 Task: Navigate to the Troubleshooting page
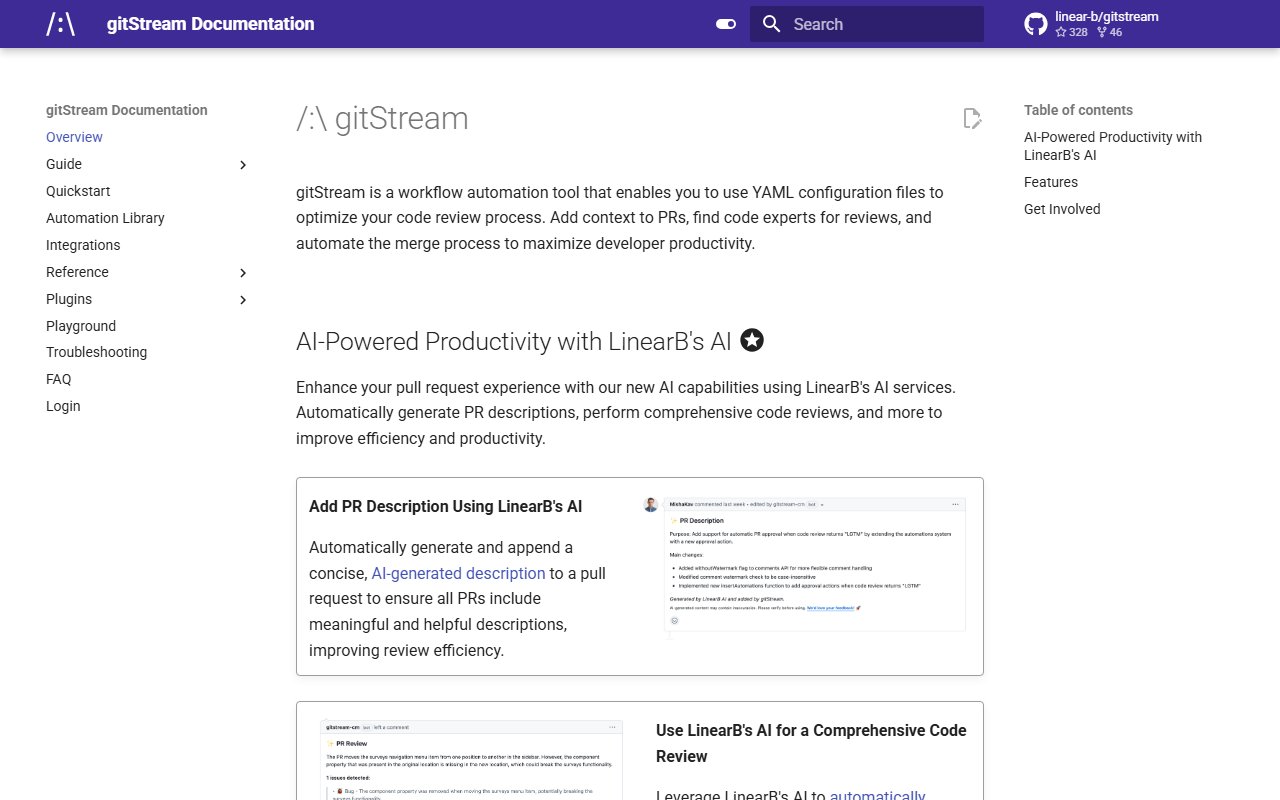pyautogui.click(x=96, y=352)
